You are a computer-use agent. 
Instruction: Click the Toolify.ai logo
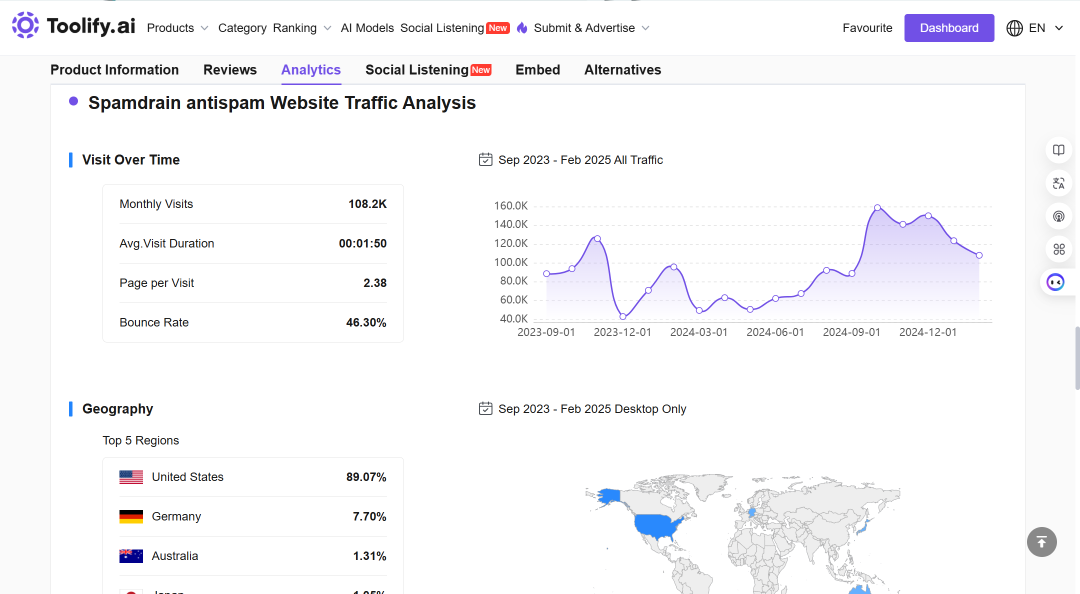[x=74, y=26]
